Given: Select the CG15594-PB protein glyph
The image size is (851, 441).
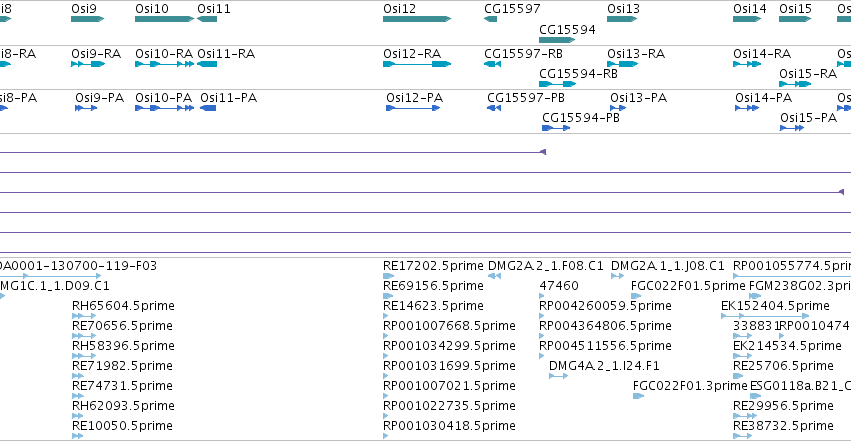Looking at the screenshot, I should 556,128.
